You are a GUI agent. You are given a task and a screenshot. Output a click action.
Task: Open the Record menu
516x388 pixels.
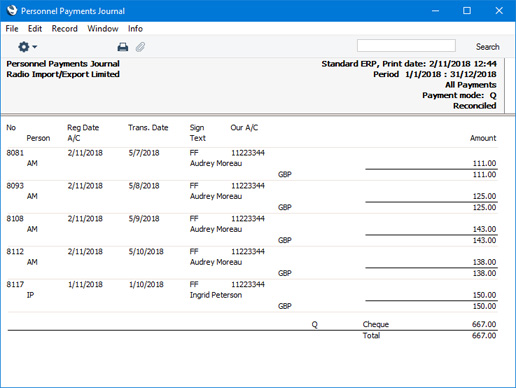pyautogui.click(x=64, y=29)
